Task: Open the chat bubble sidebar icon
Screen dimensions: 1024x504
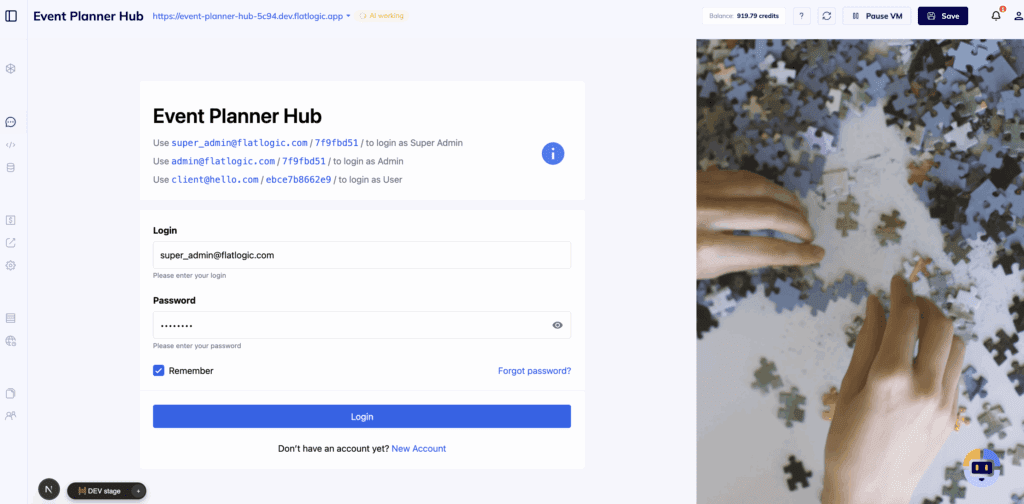Action: 10,122
